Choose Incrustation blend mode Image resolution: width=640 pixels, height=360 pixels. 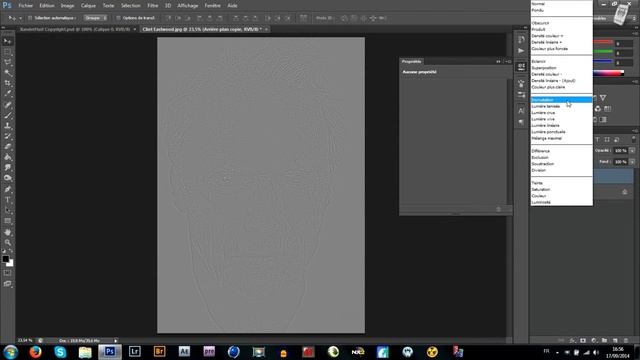tap(561, 100)
